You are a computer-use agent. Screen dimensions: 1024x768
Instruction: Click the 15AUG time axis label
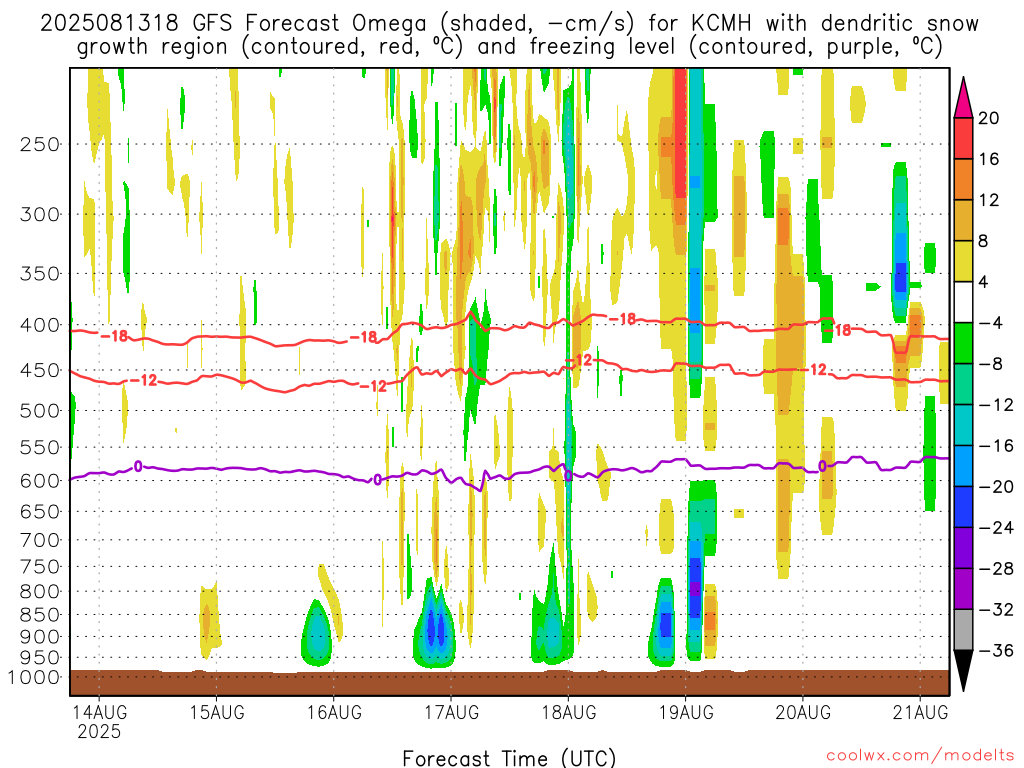pos(217,712)
